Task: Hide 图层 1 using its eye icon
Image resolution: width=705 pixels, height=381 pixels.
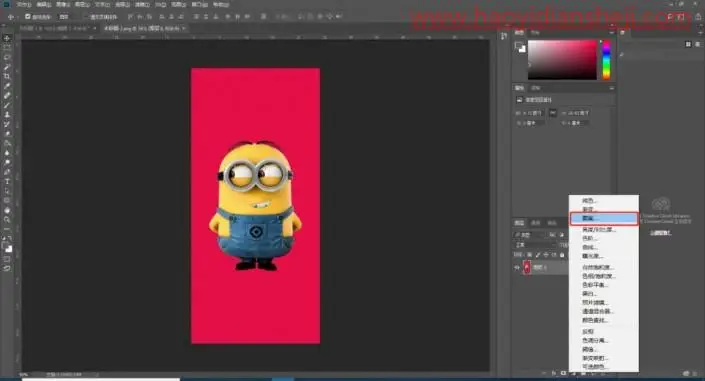Action: [517, 268]
